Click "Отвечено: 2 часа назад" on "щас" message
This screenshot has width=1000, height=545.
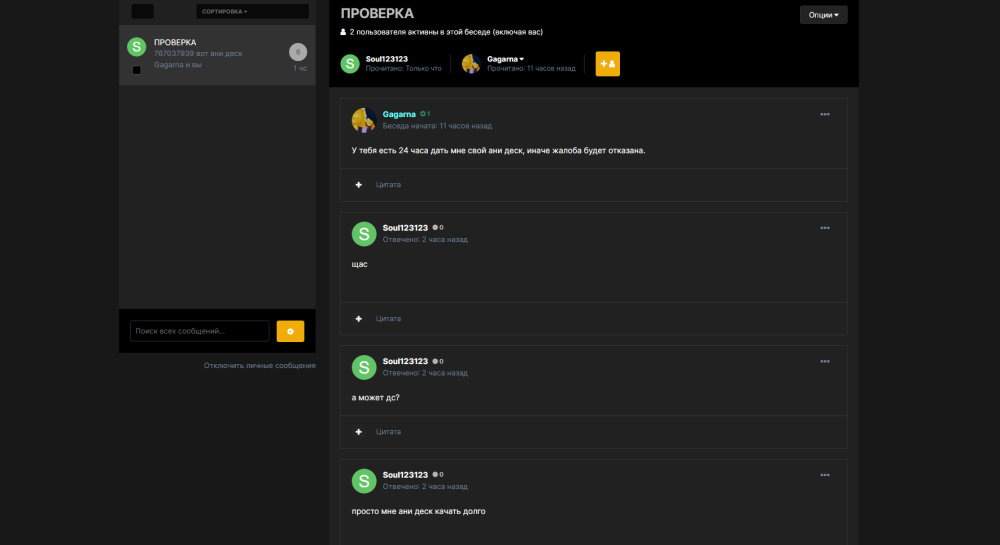point(425,240)
